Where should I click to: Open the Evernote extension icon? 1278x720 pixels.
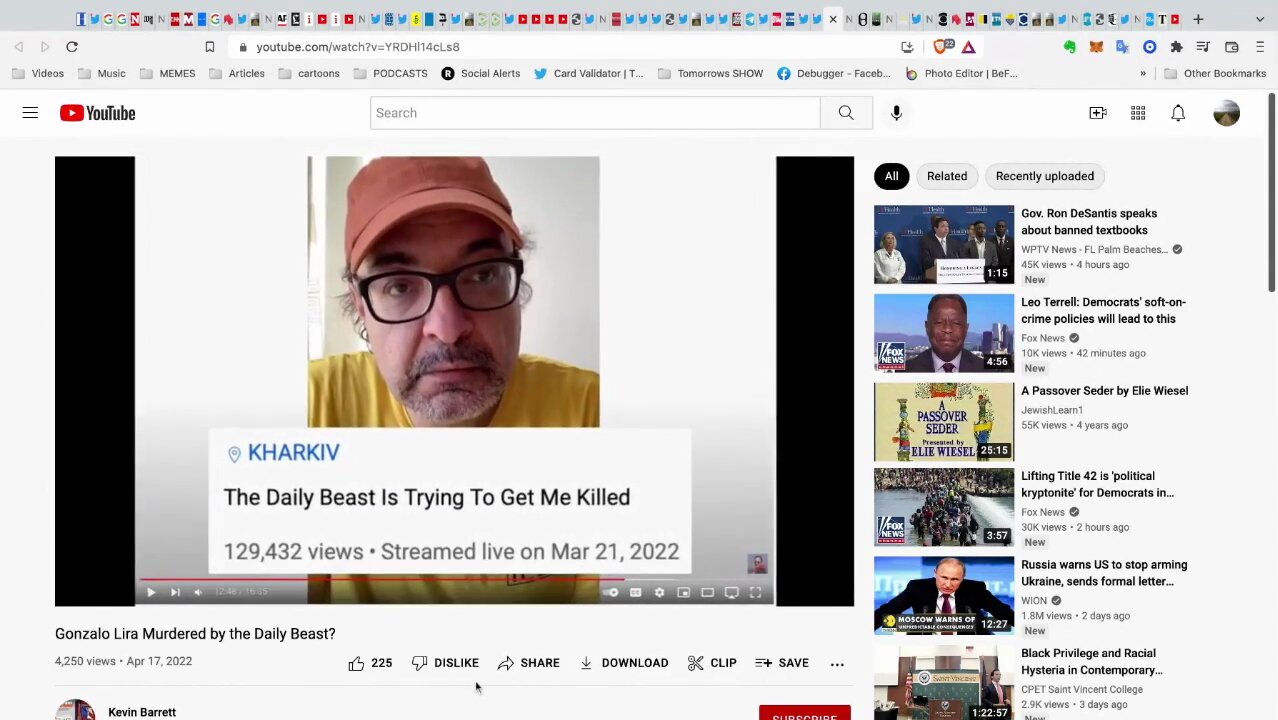pyautogui.click(x=1070, y=47)
